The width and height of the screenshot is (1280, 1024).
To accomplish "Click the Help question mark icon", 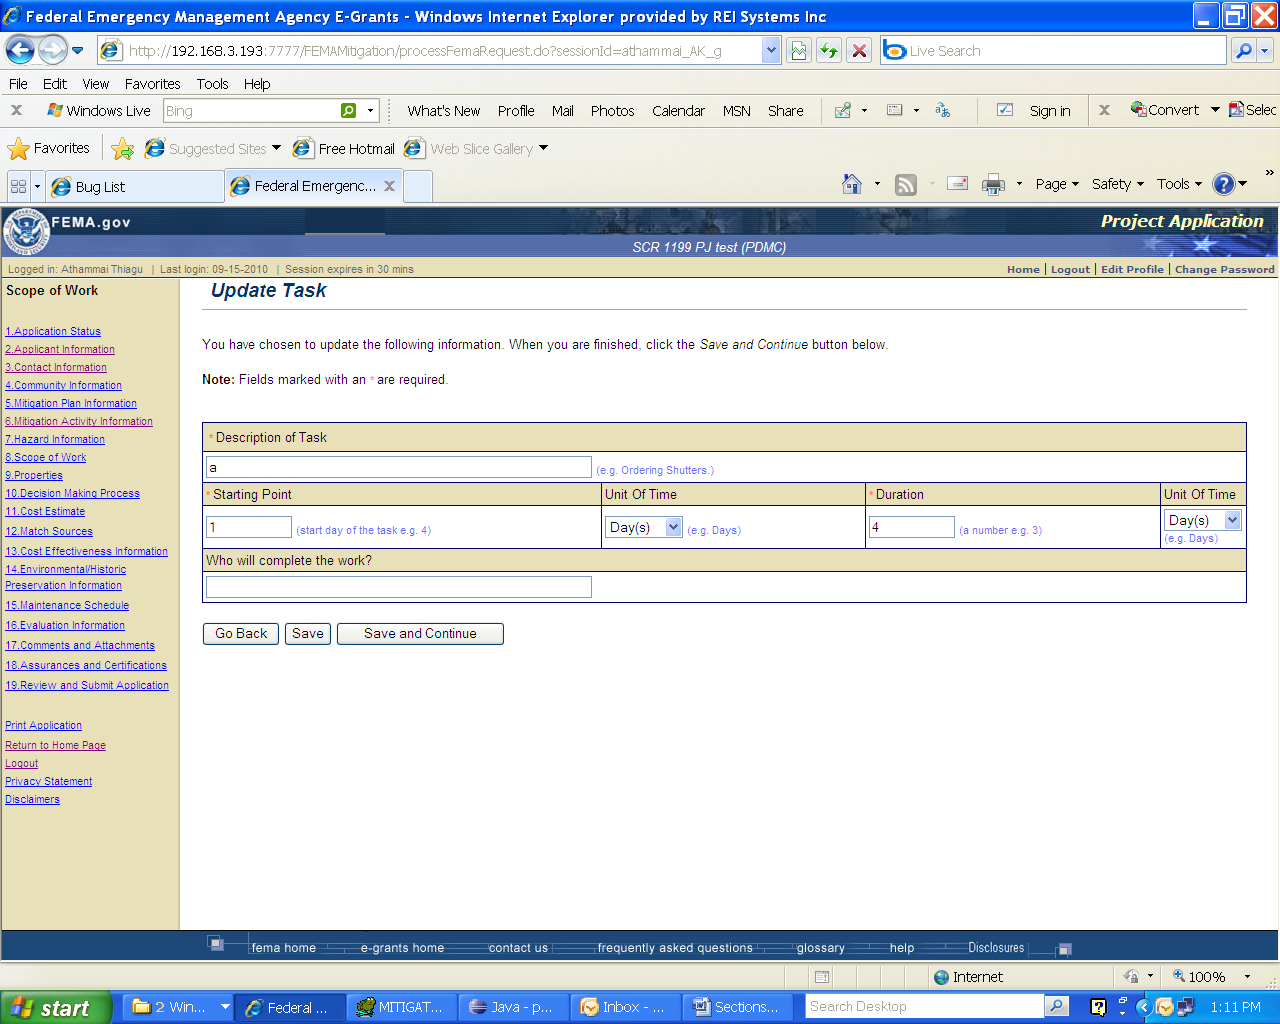I will point(1223,184).
